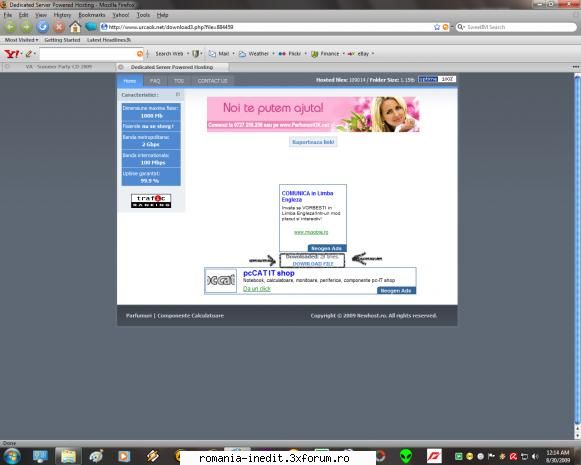The height and width of the screenshot is (465, 581).
Task: Click the Yahoo toolbar search input field
Action: pyautogui.click(x=88, y=54)
